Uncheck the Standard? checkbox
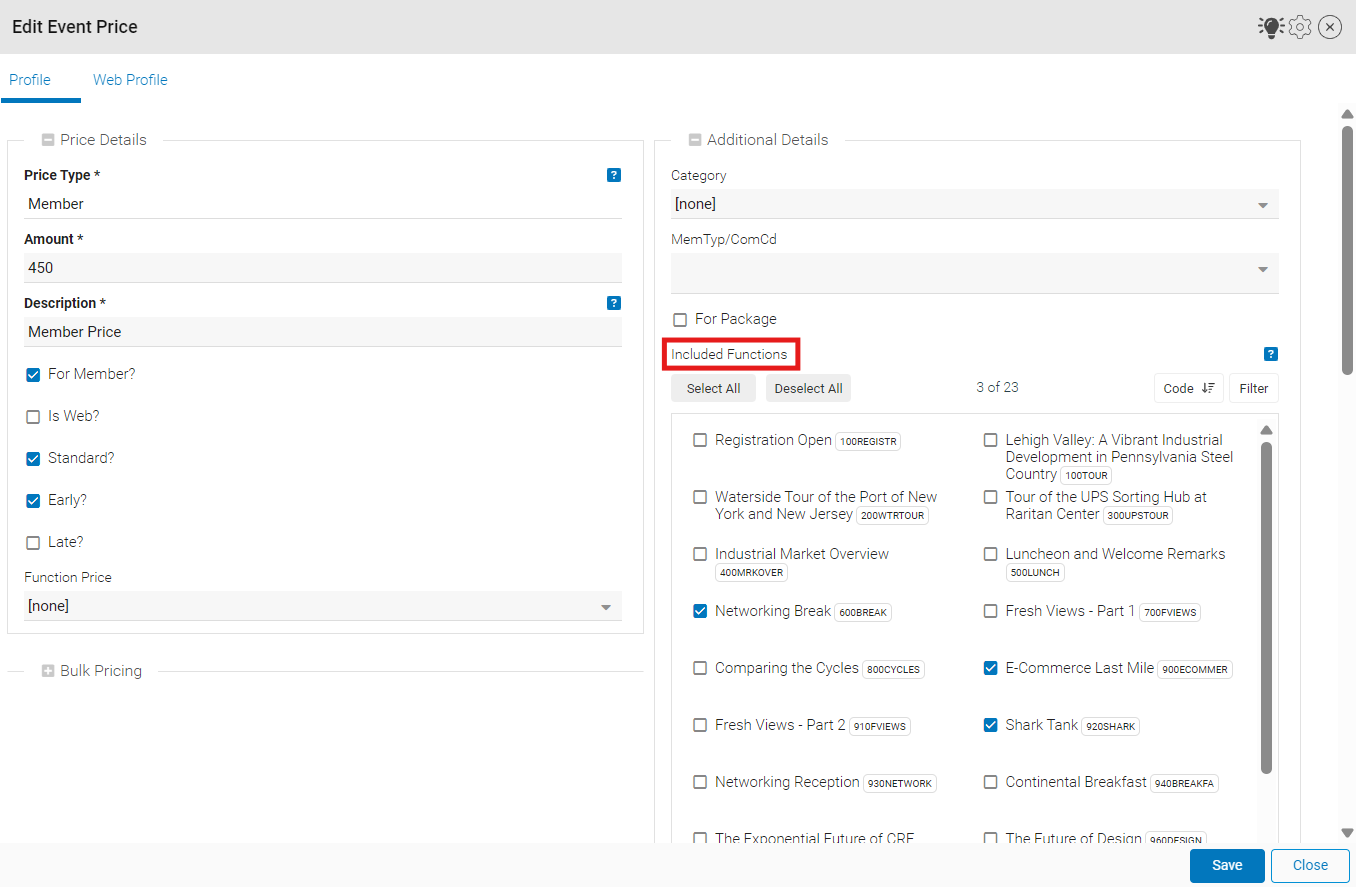This screenshot has width=1356, height=887. pyautogui.click(x=33, y=459)
